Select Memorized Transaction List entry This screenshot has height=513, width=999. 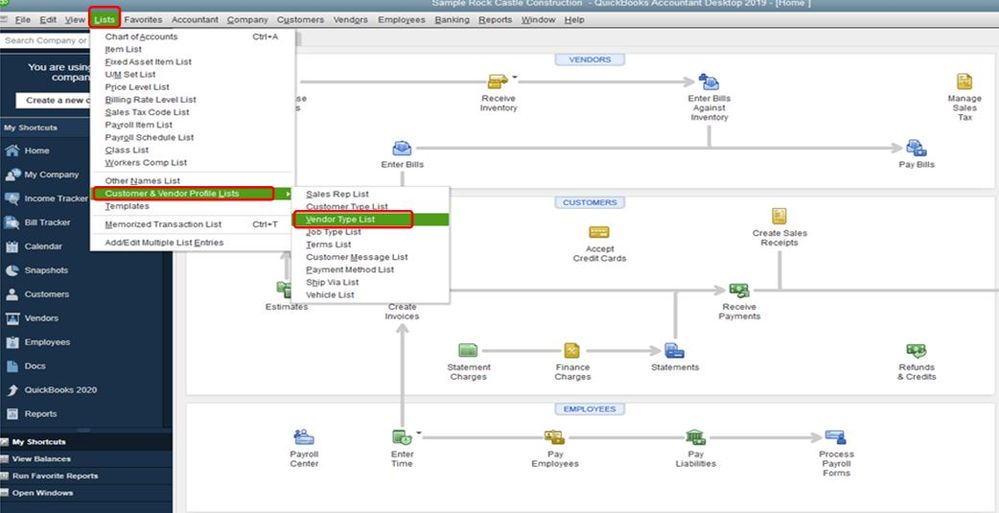[x=191, y=224]
